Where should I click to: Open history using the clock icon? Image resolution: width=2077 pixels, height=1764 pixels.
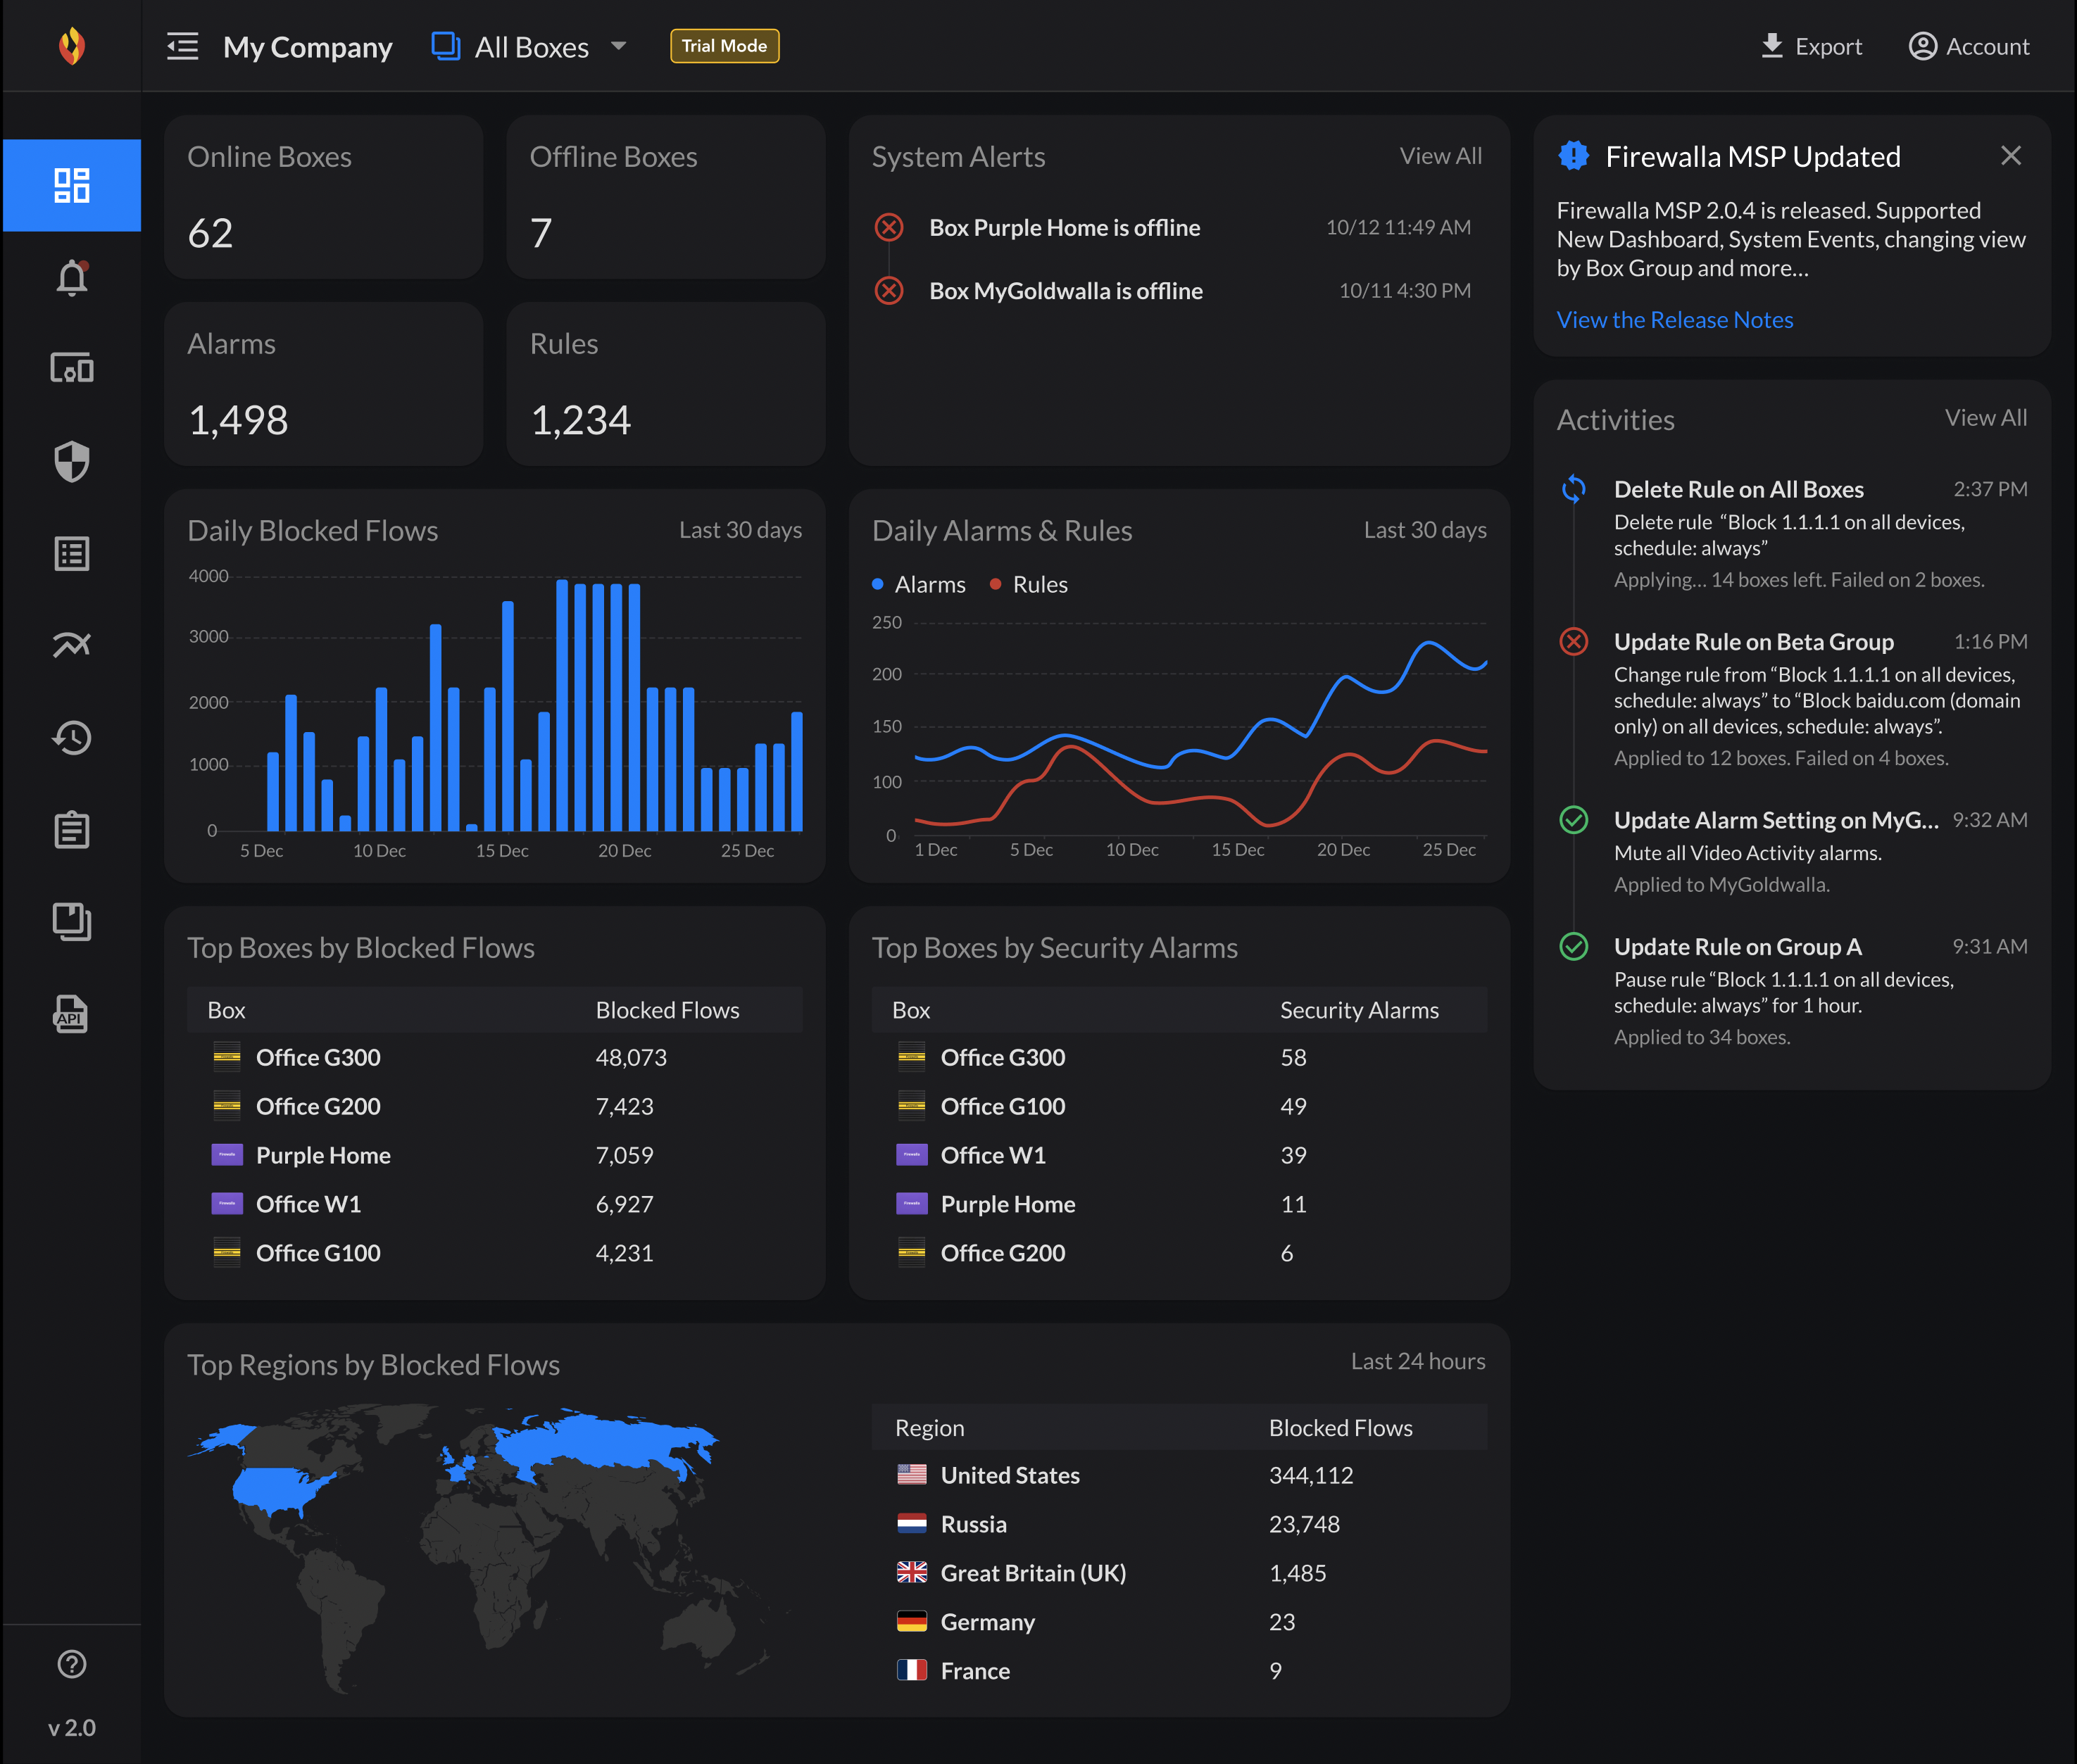[71, 738]
